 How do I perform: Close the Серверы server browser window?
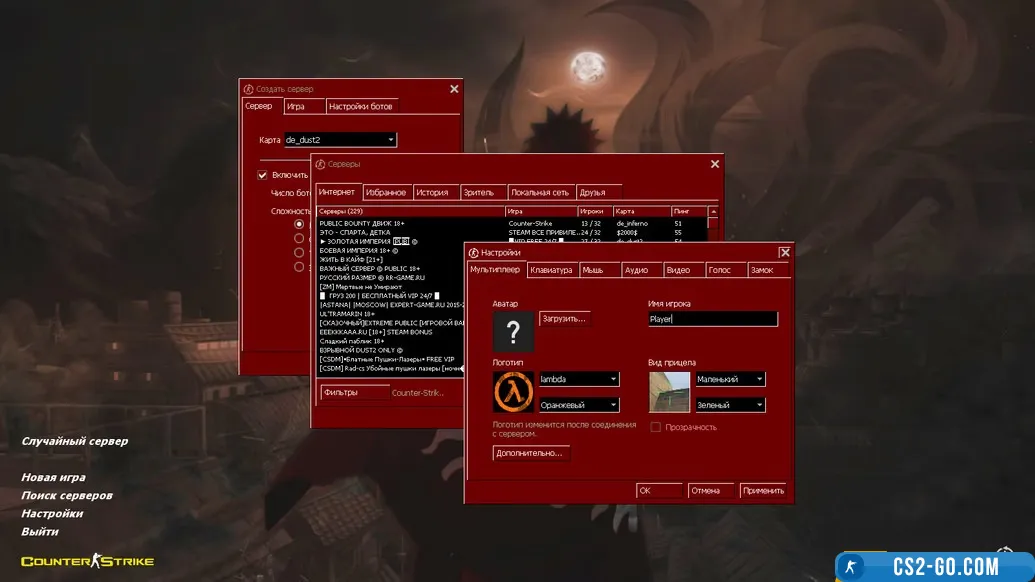[714, 164]
